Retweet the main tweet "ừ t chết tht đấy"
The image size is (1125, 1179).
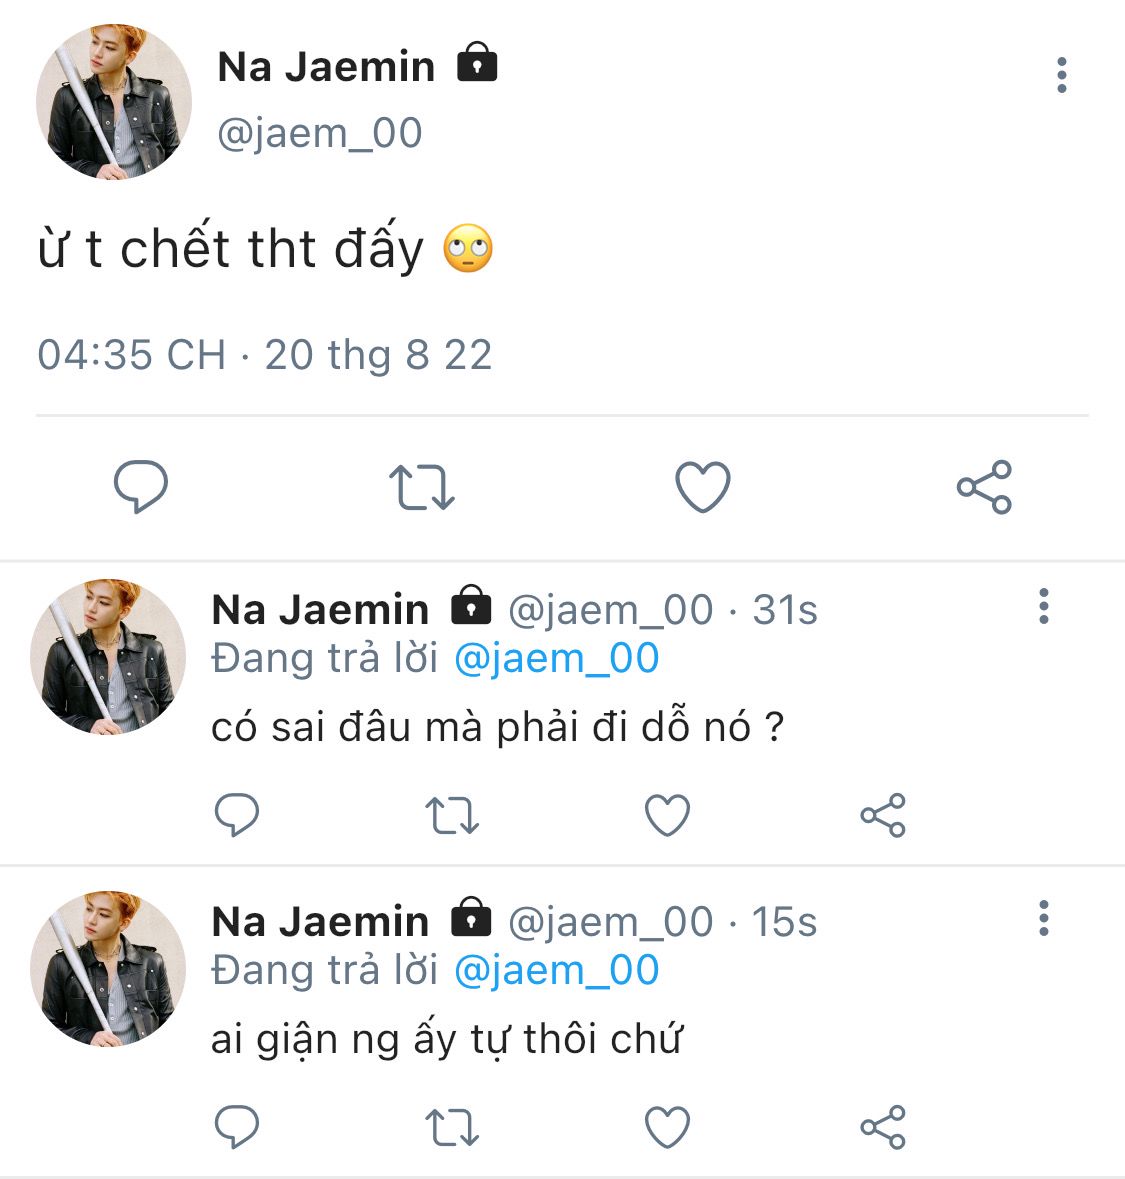pos(421,487)
